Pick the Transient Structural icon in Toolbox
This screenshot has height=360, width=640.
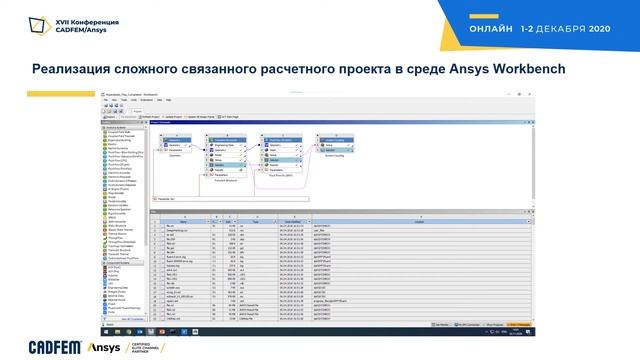[x=105, y=250]
